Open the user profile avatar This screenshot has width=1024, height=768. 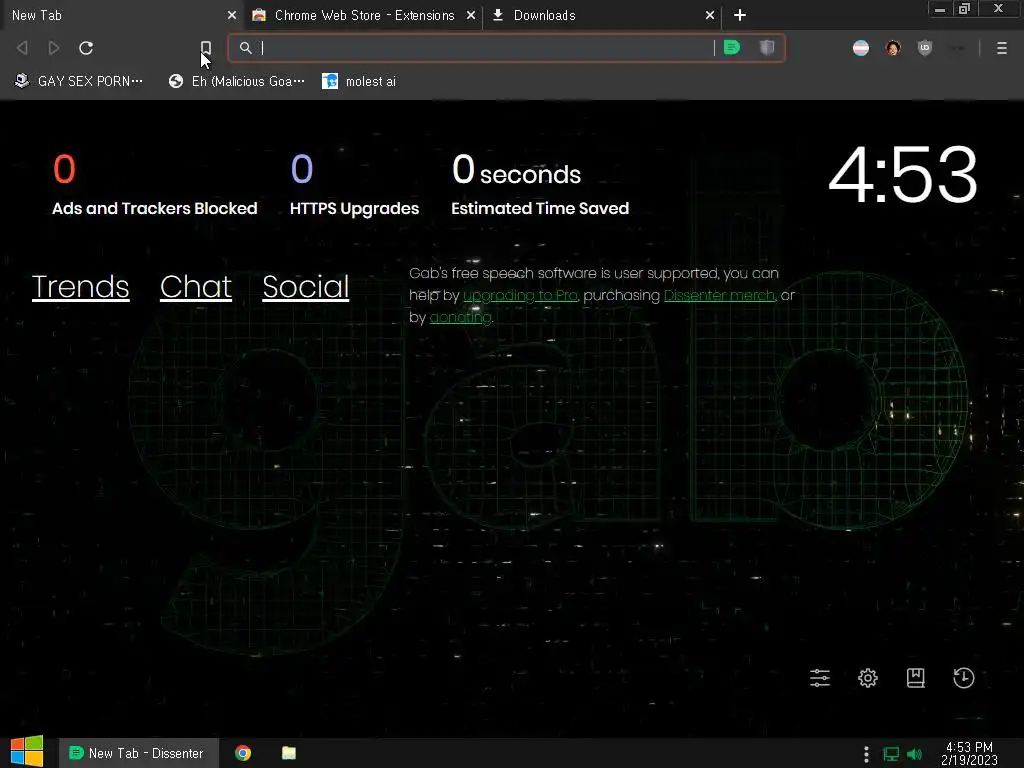[x=893, y=48]
